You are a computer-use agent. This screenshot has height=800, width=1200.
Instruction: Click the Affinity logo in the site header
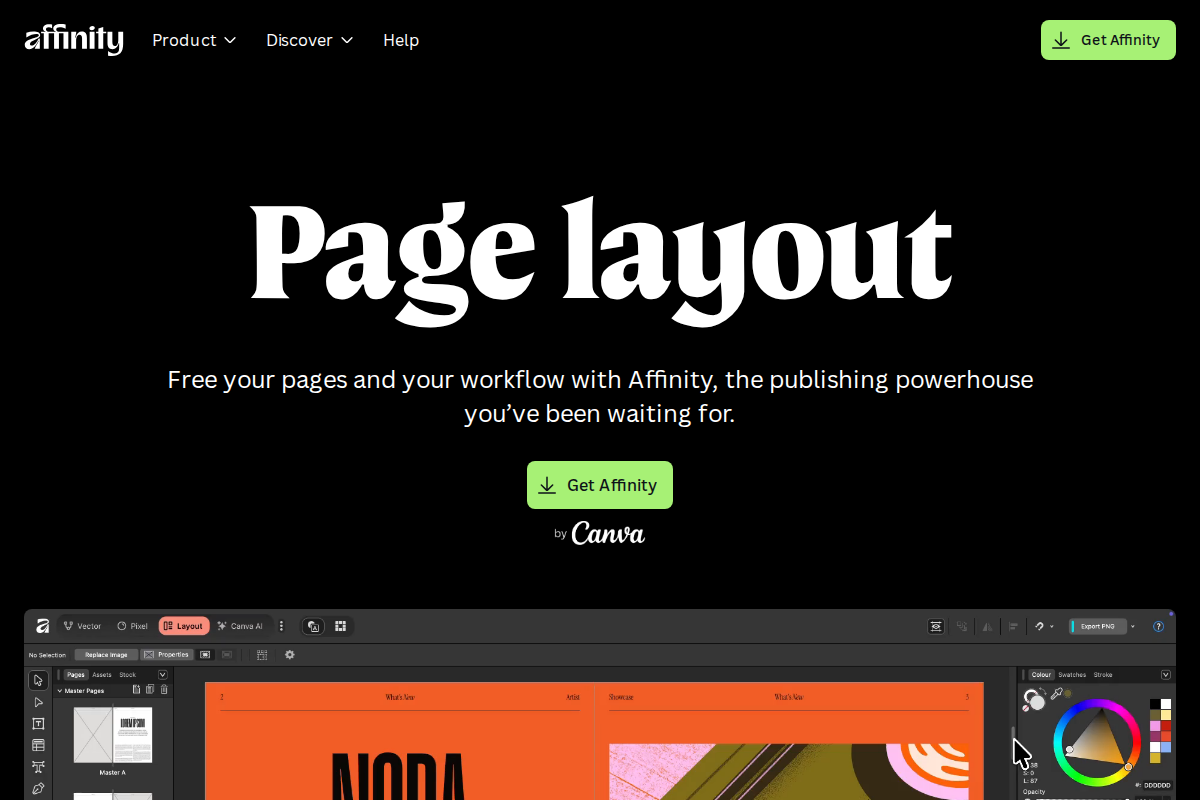pyautogui.click(x=74, y=40)
